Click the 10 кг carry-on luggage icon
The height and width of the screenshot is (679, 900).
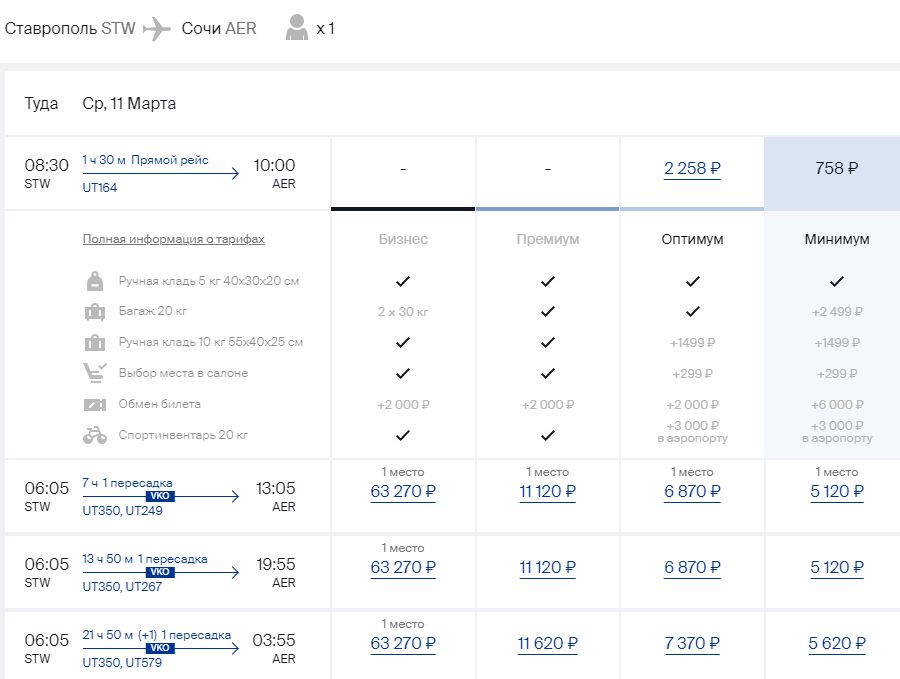[95, 343]
